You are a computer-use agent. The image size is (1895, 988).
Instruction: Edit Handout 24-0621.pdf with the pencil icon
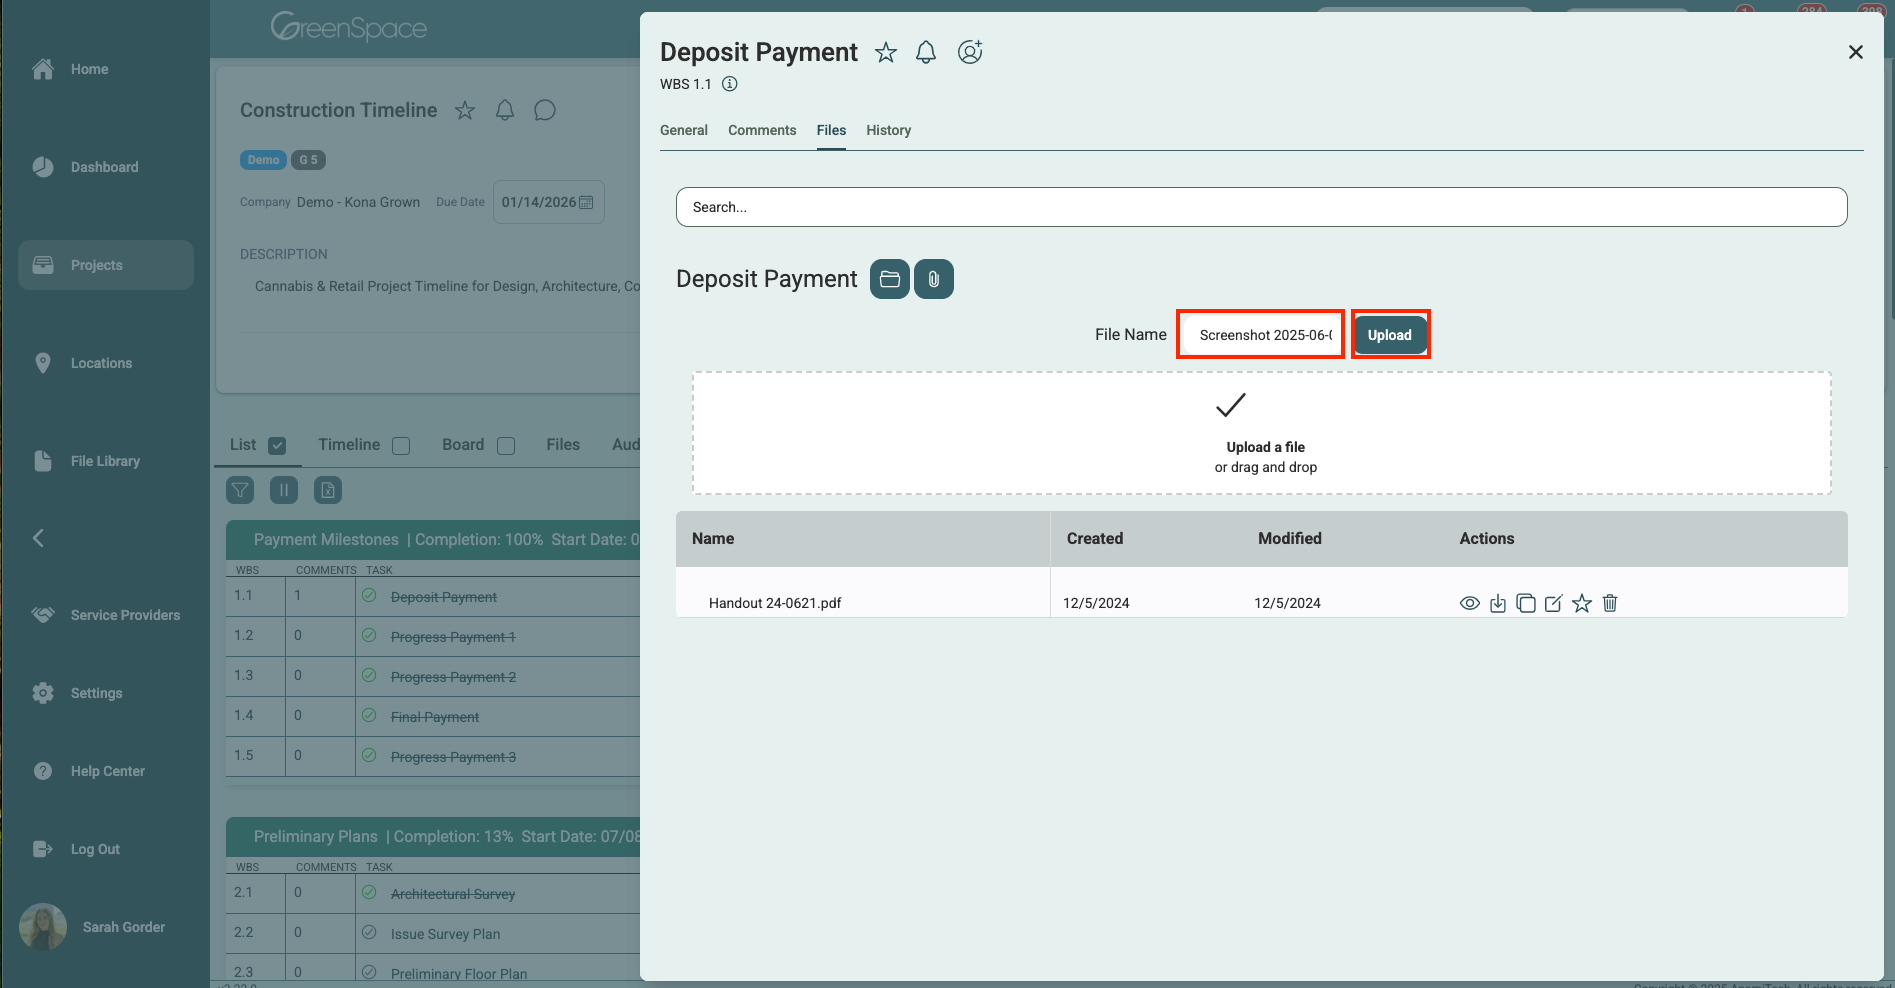click(1554, 603)
